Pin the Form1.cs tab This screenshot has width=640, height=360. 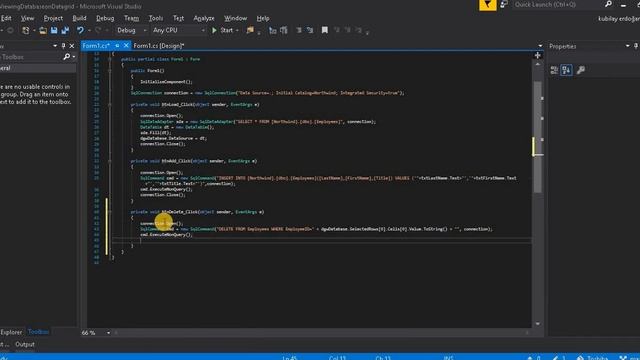(x=117, y=46)
